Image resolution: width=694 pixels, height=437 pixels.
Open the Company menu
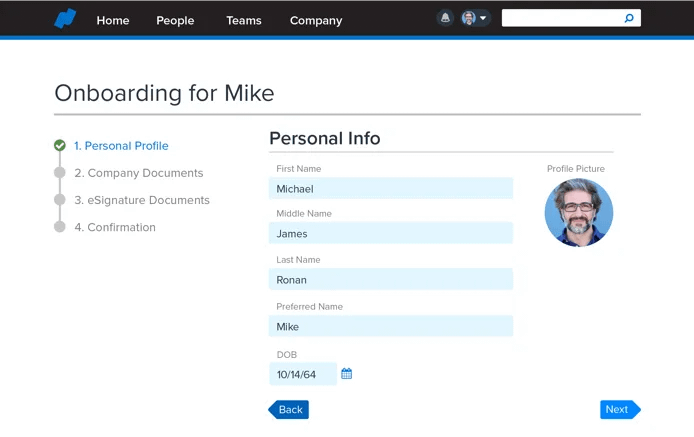click(316, 20)
